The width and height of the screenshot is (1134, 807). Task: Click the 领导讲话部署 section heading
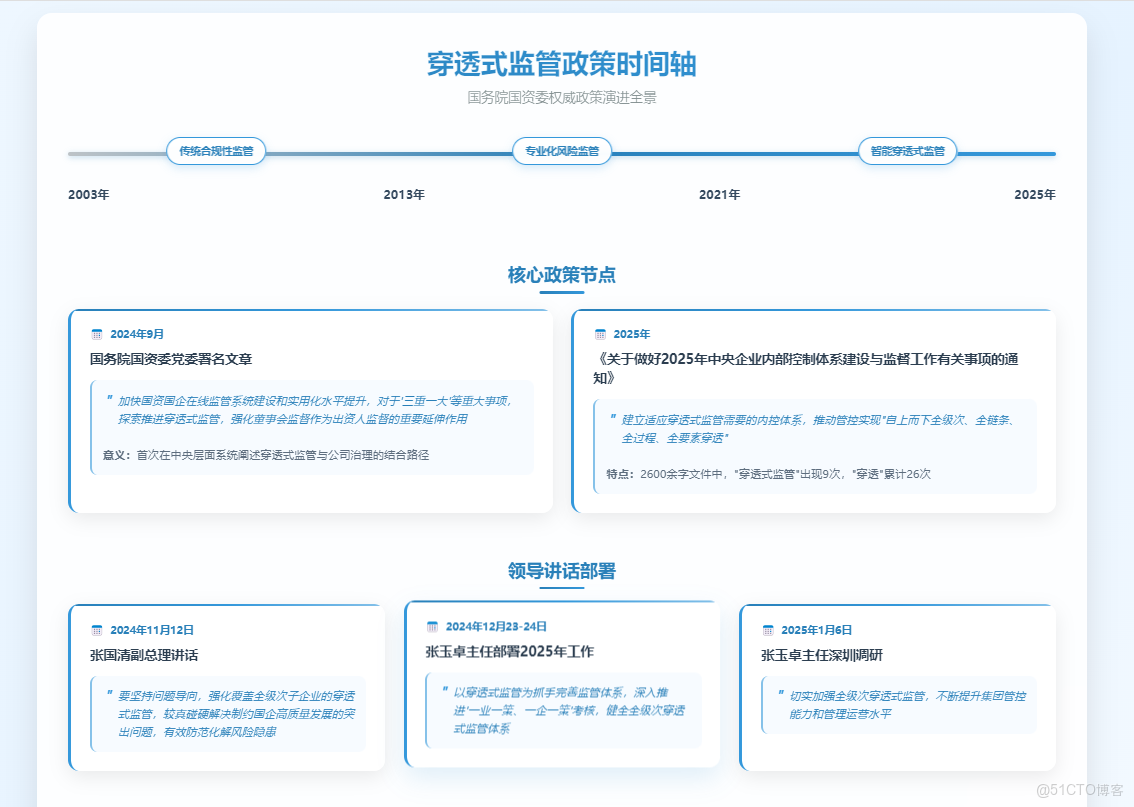pyautogui.click(x=561, y=572)
